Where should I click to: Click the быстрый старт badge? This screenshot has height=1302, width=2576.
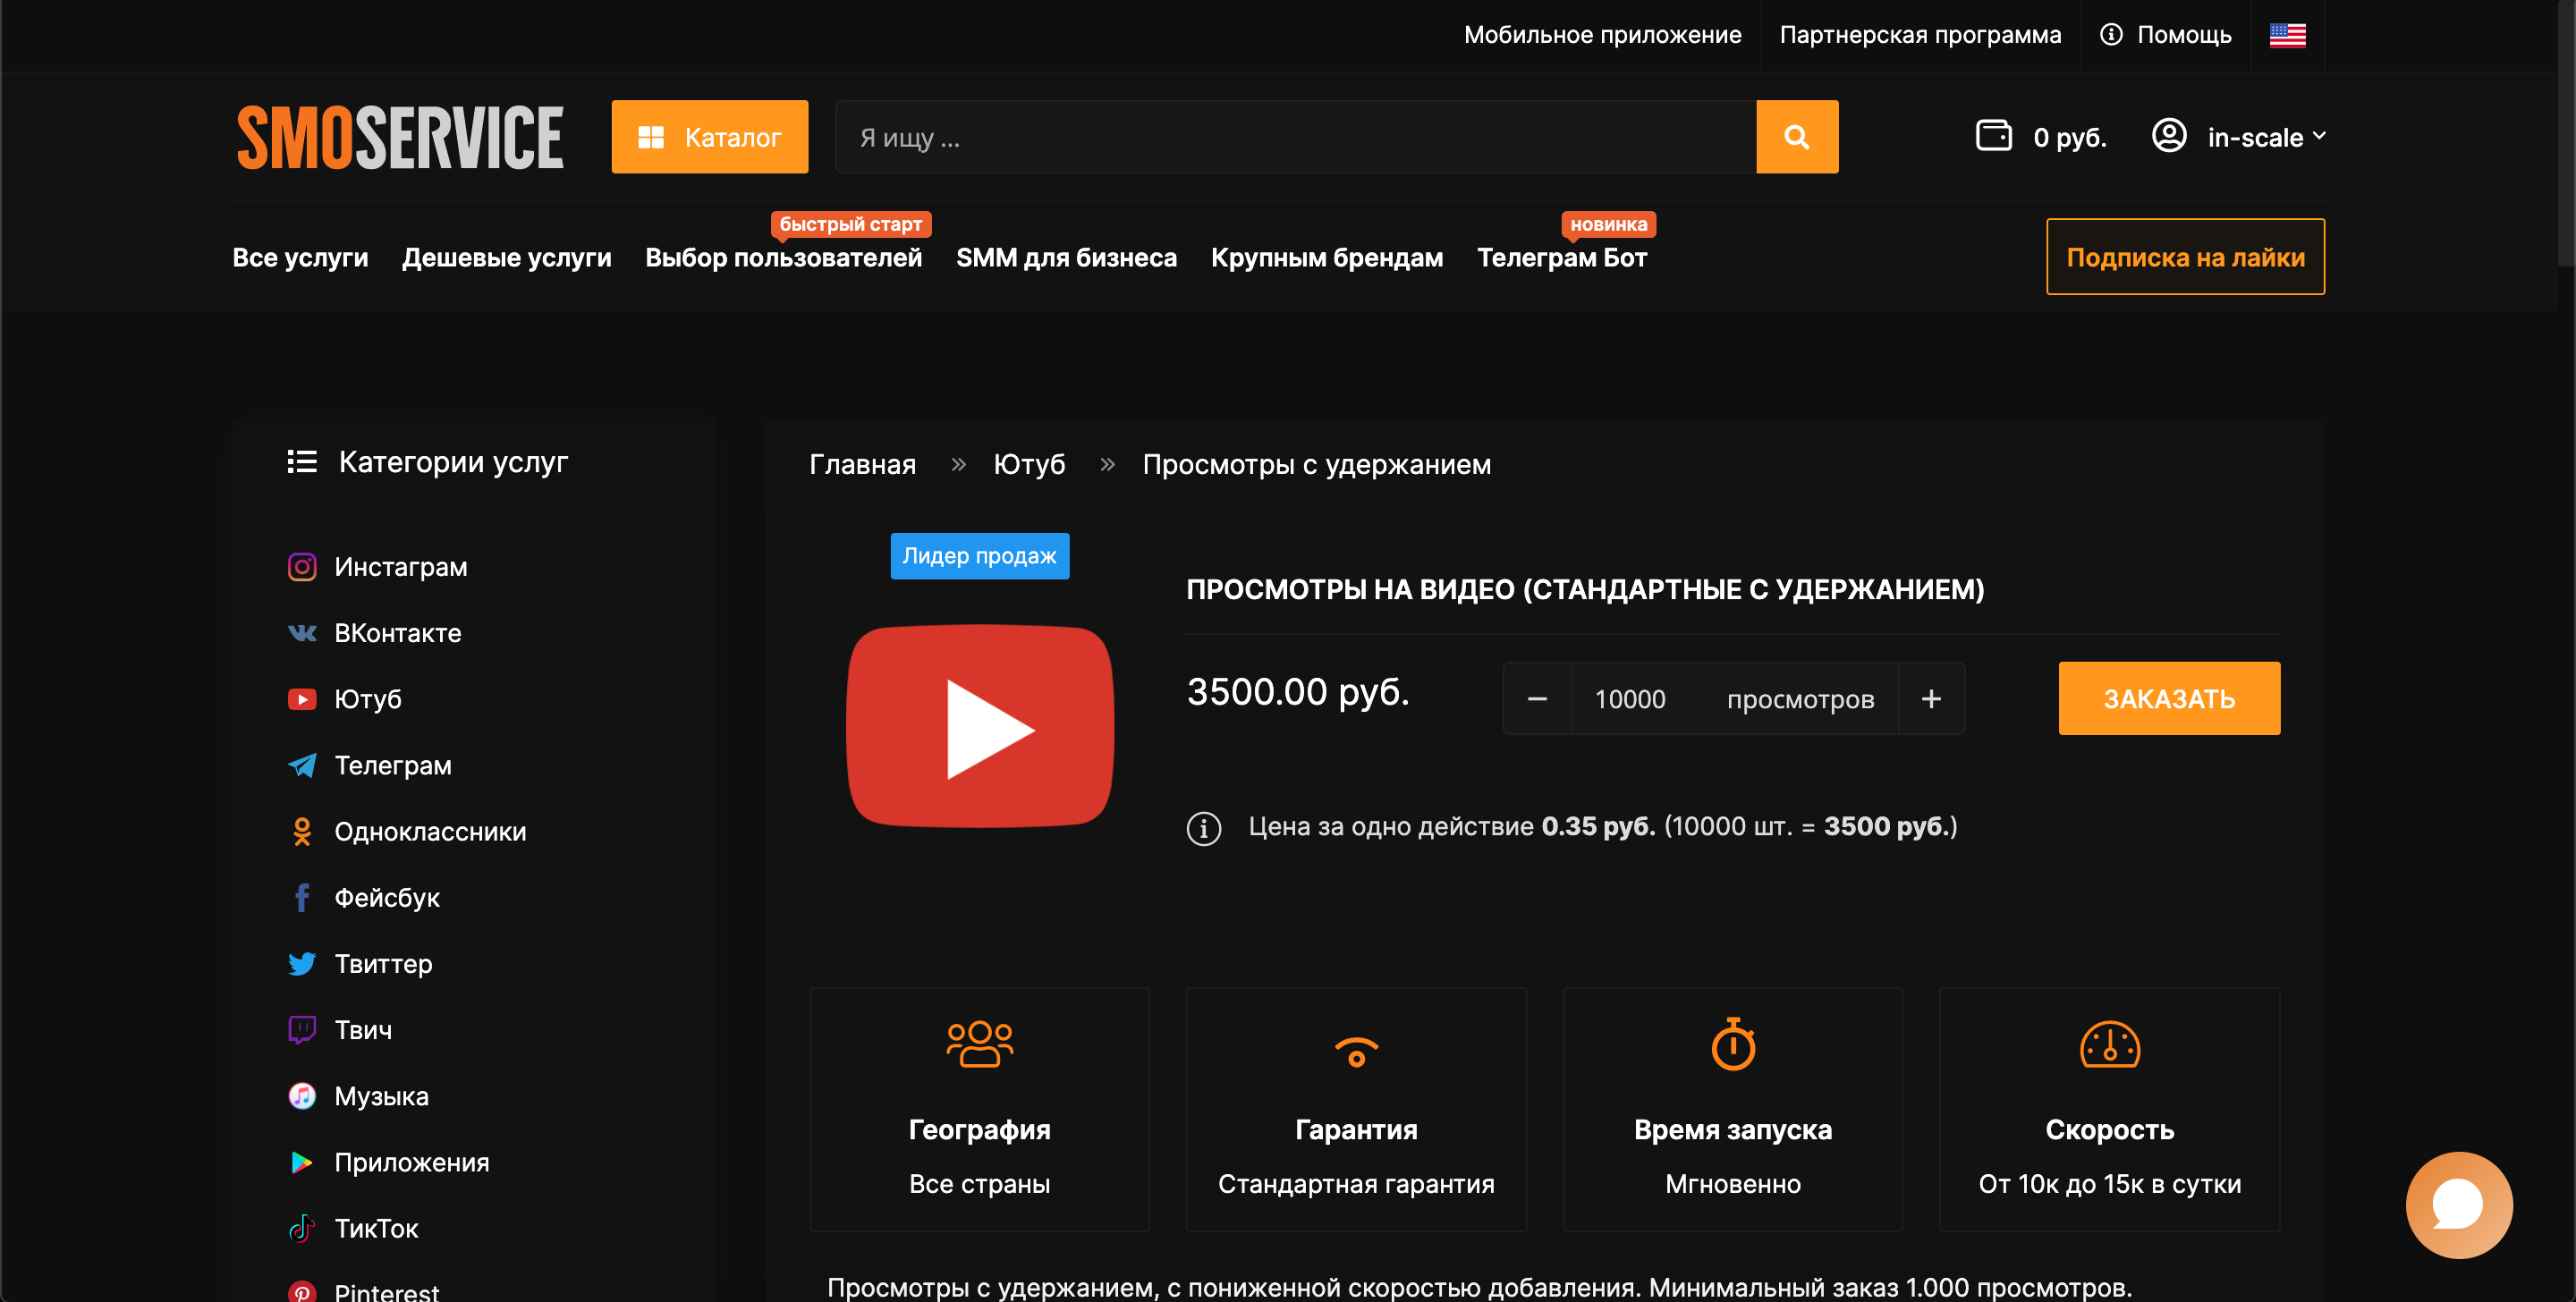(850, 224)
